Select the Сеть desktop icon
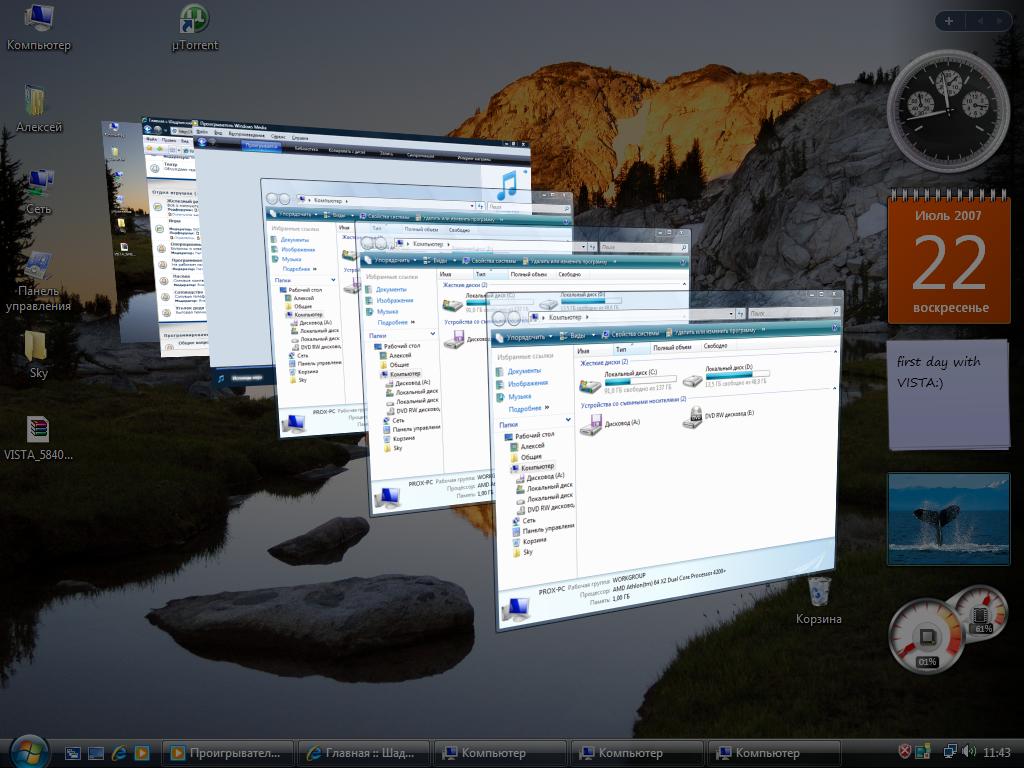 tap(39, 192)
